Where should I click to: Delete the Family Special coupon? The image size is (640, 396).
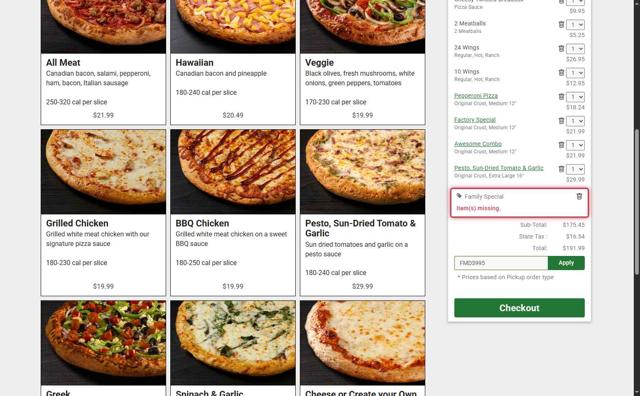(579, 196)
